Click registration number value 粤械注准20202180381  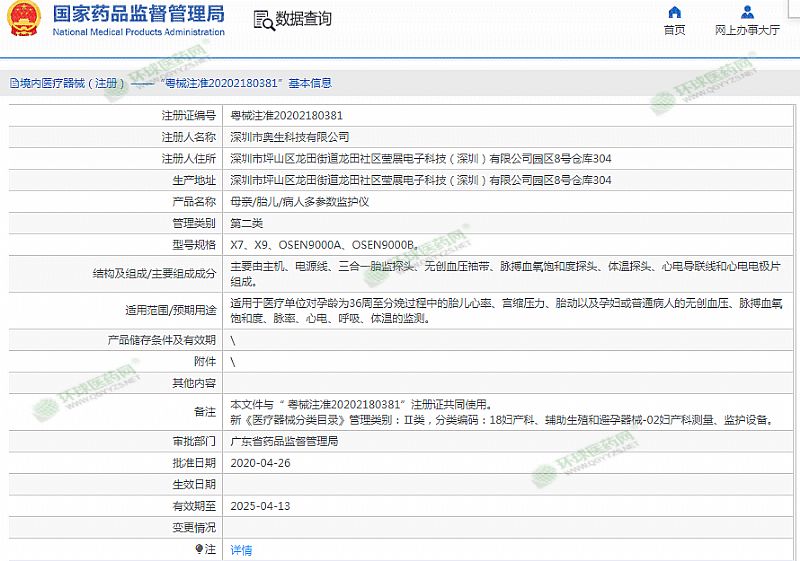pos(286,115)
